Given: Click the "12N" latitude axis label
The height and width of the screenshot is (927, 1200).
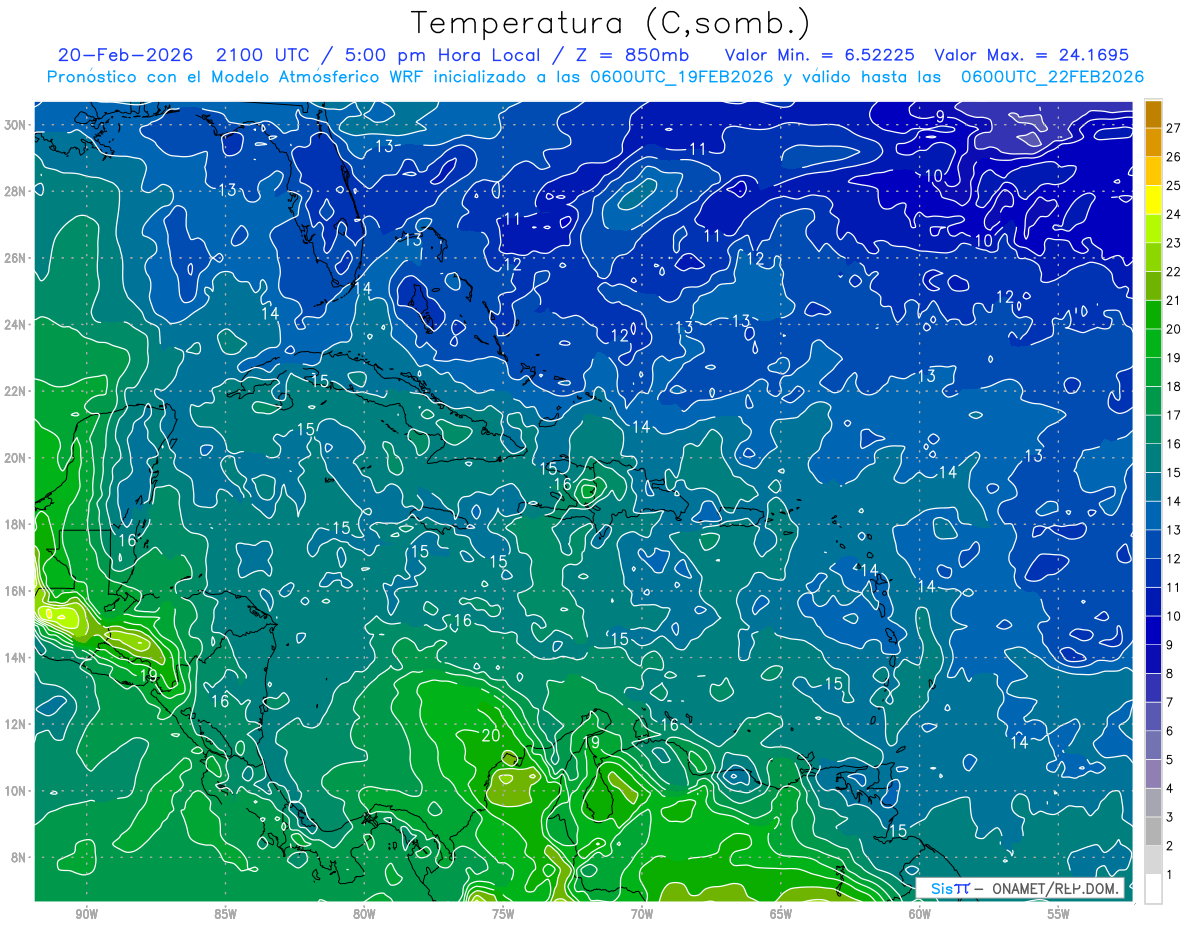Looking at the screenshot, I should [16, 724].
